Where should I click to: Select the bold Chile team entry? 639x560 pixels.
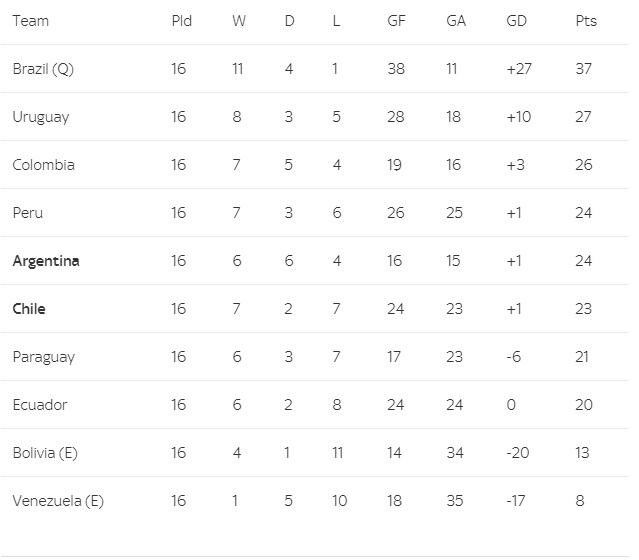(x=29, y=309)
